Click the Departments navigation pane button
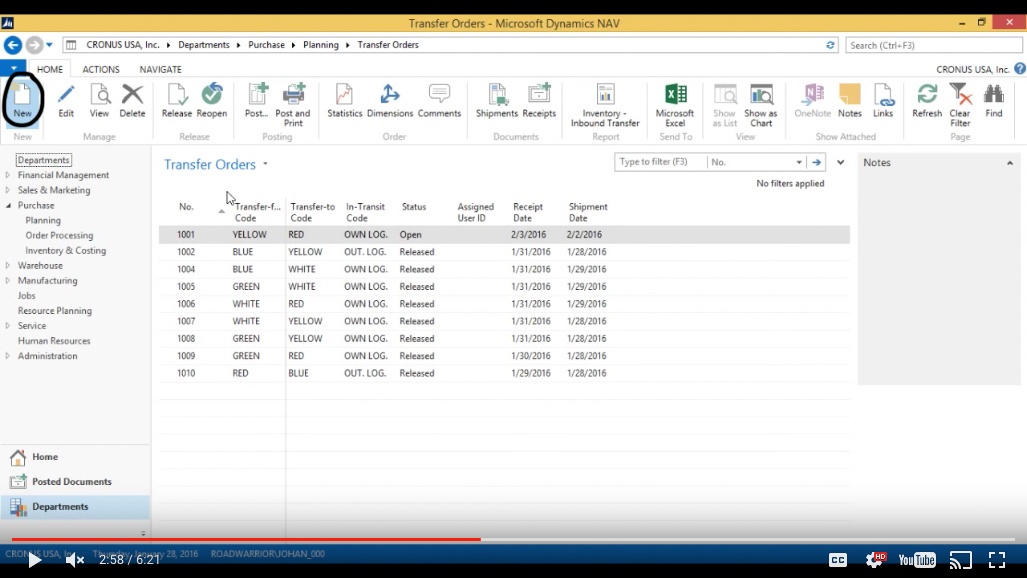1027x578 pixels. (x=75, y=507)
